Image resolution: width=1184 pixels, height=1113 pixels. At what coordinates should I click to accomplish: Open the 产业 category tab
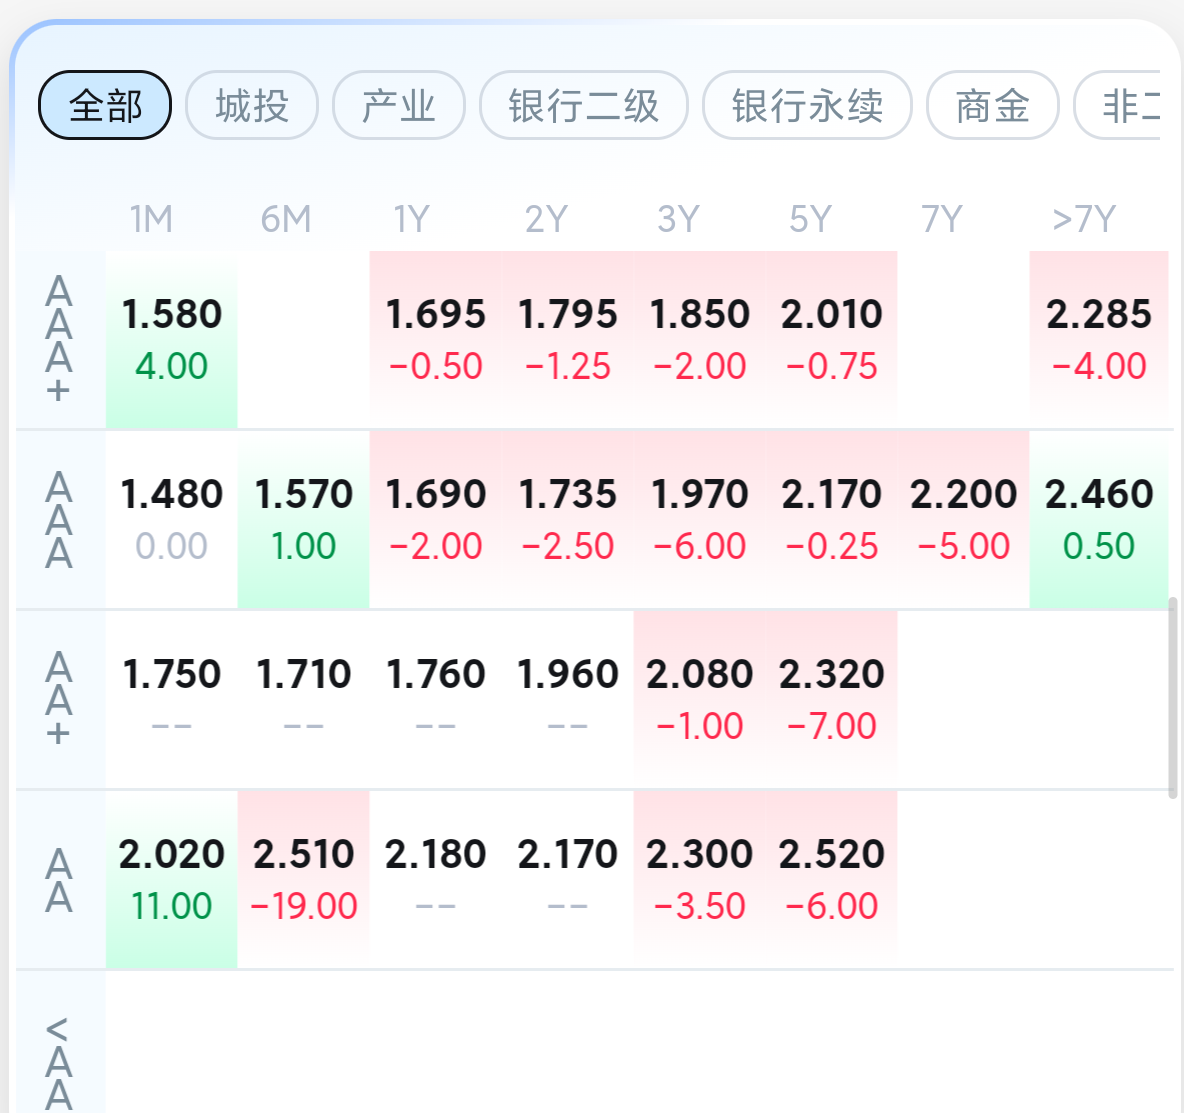pyautogui.click(x=398, y=105)
